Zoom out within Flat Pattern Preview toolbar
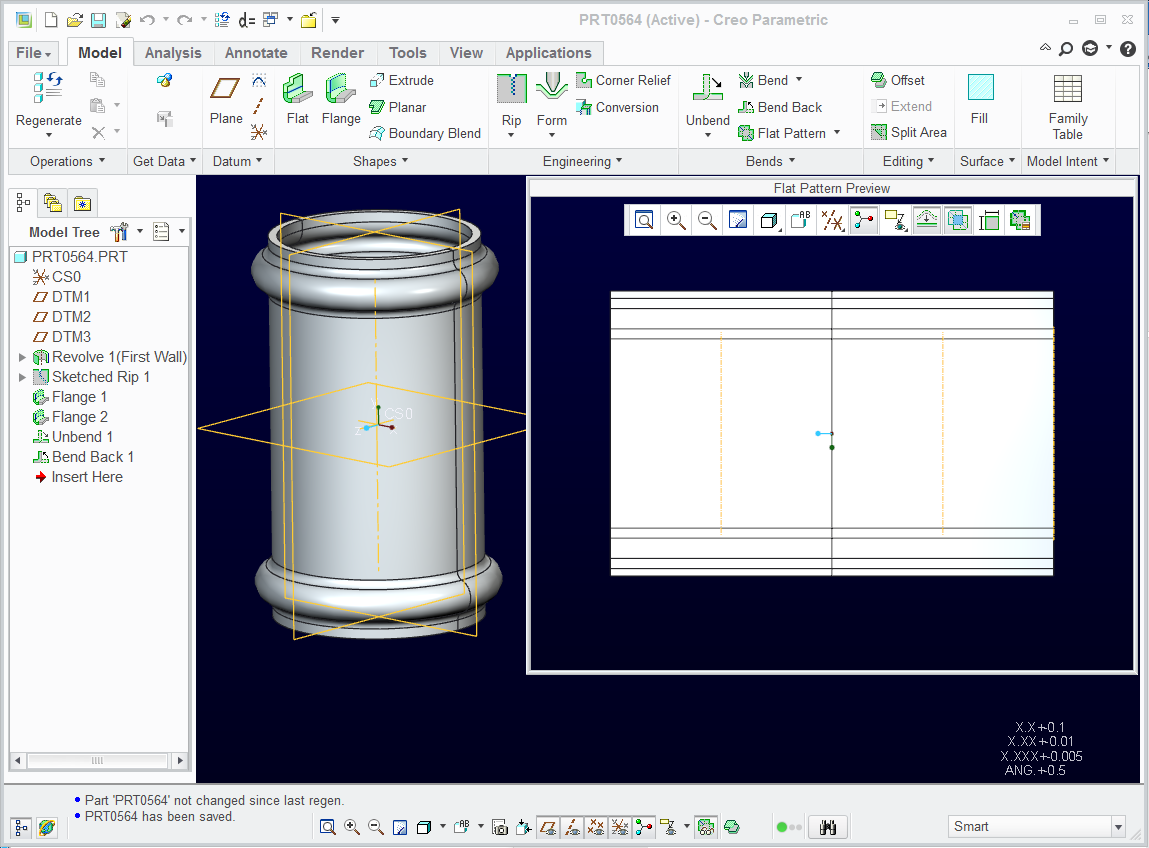The image size is (1149, 848). 707,220
